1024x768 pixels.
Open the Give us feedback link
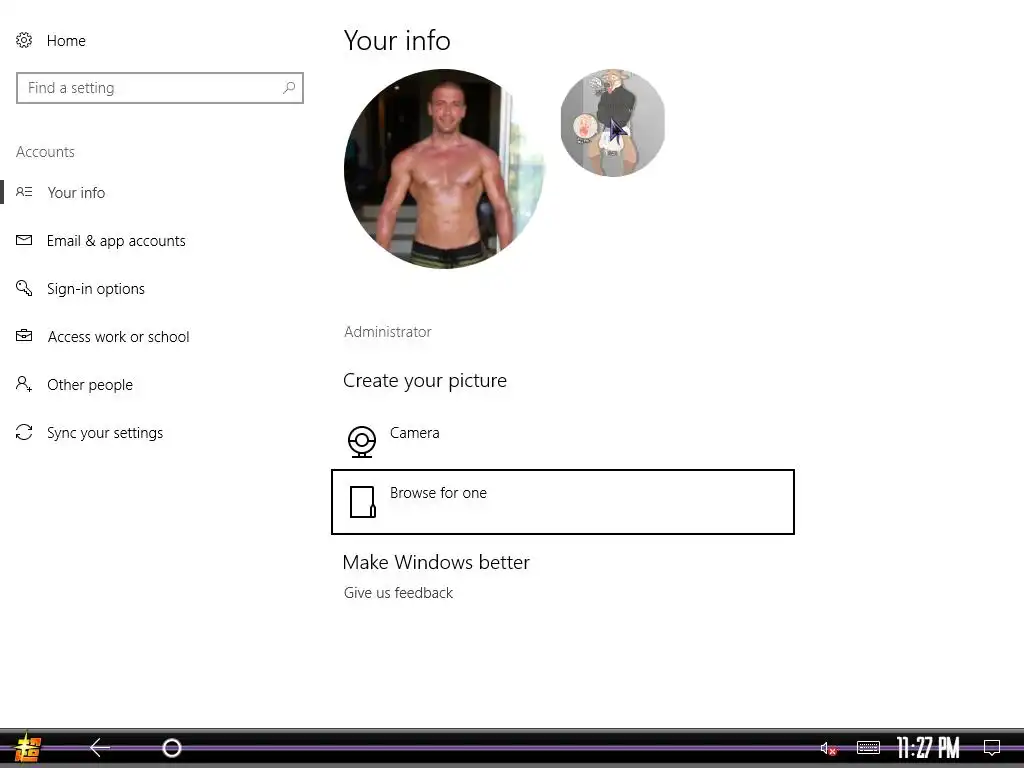point(398,593)
